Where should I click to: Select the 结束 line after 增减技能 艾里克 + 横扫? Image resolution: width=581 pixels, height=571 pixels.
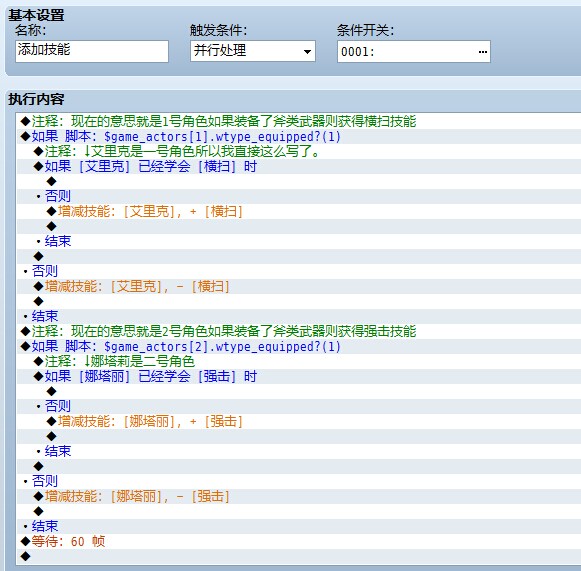299,241
